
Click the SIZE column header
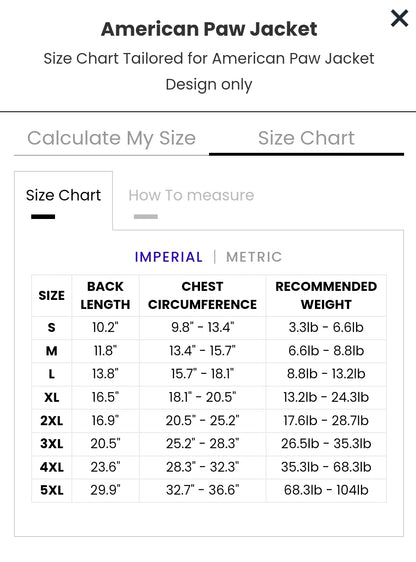point(52,296)
